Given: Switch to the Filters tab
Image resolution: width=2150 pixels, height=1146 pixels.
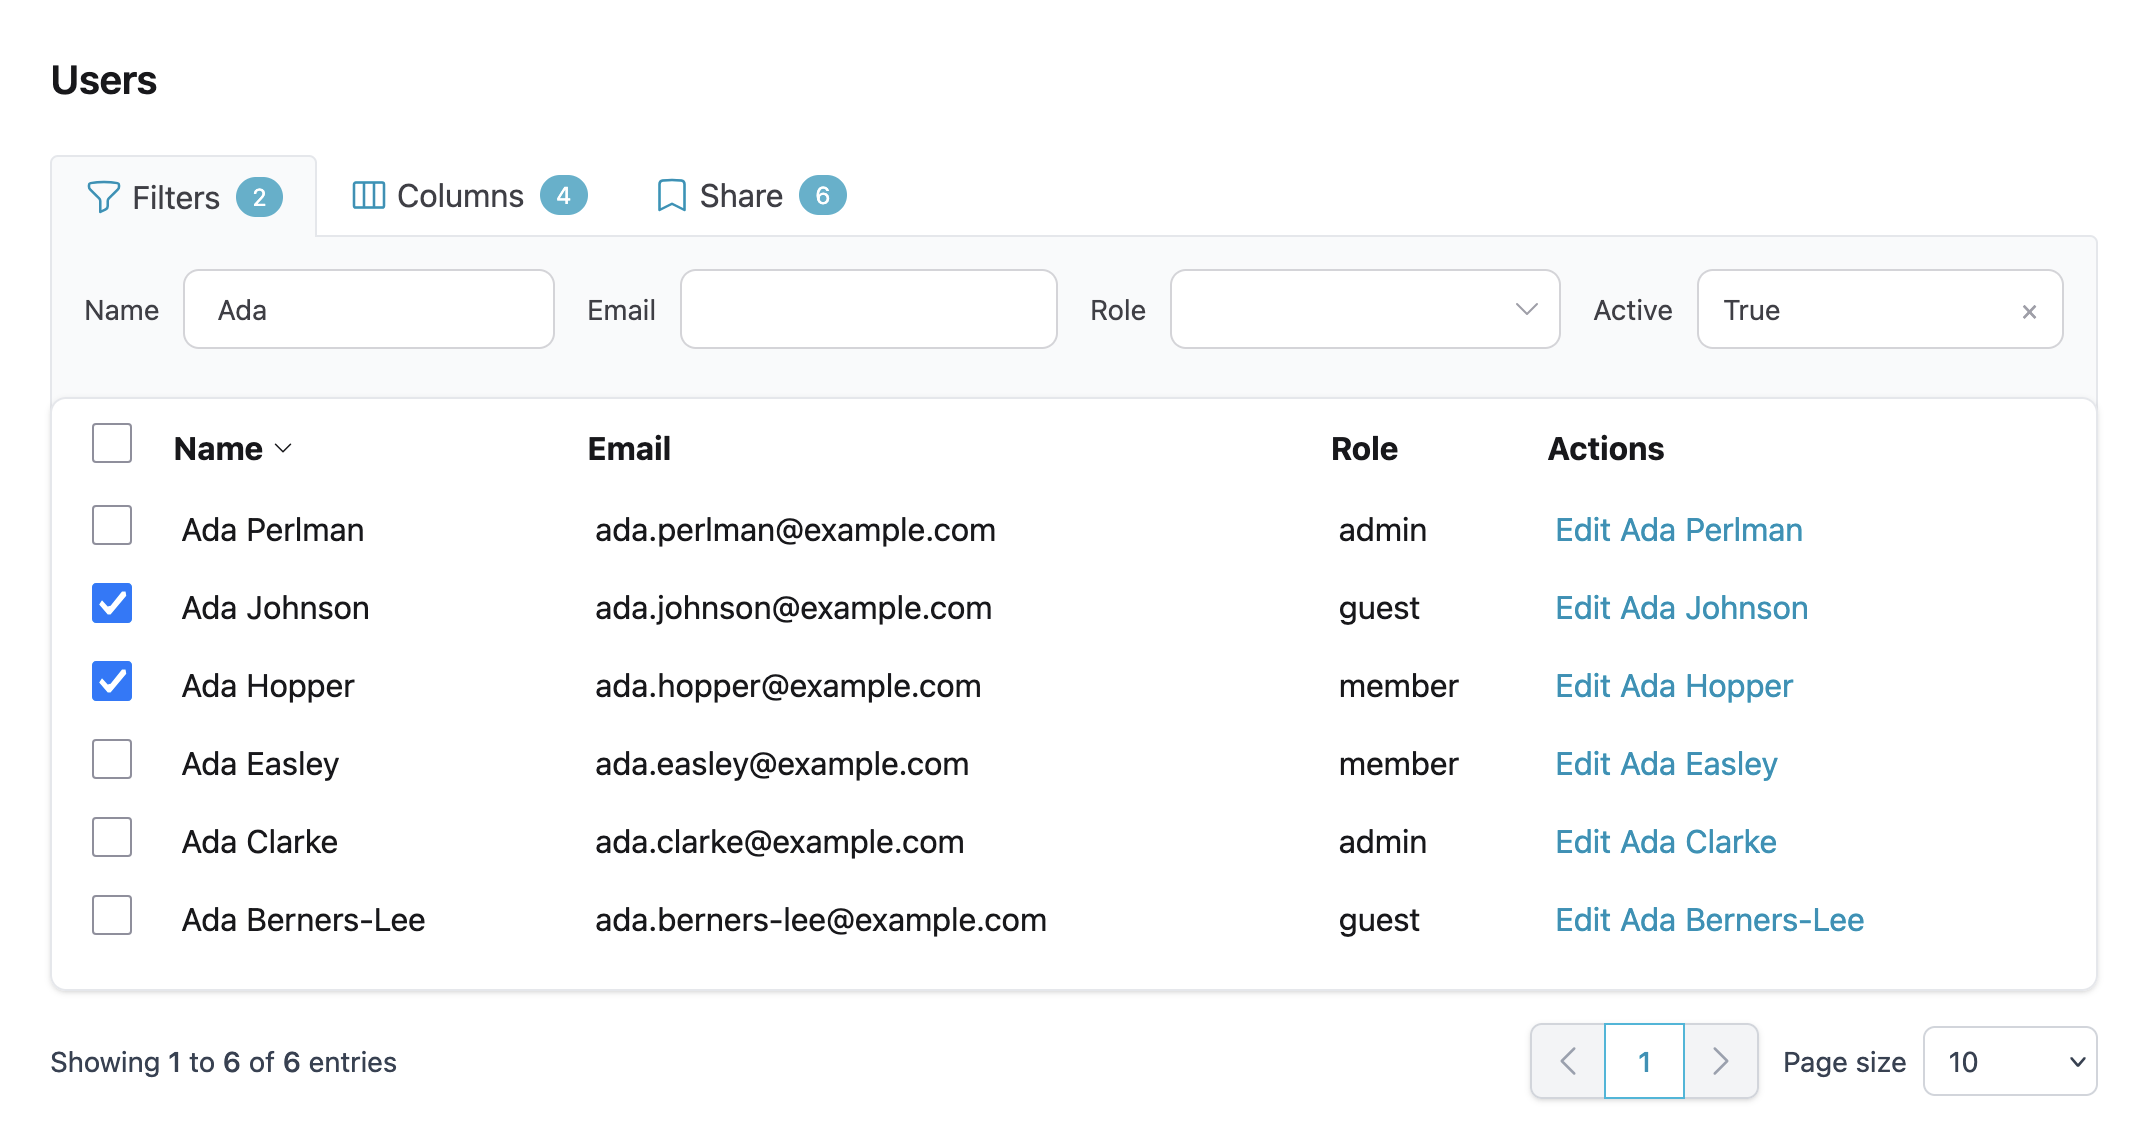Looking at the screenshot, I should coord(184,197).
